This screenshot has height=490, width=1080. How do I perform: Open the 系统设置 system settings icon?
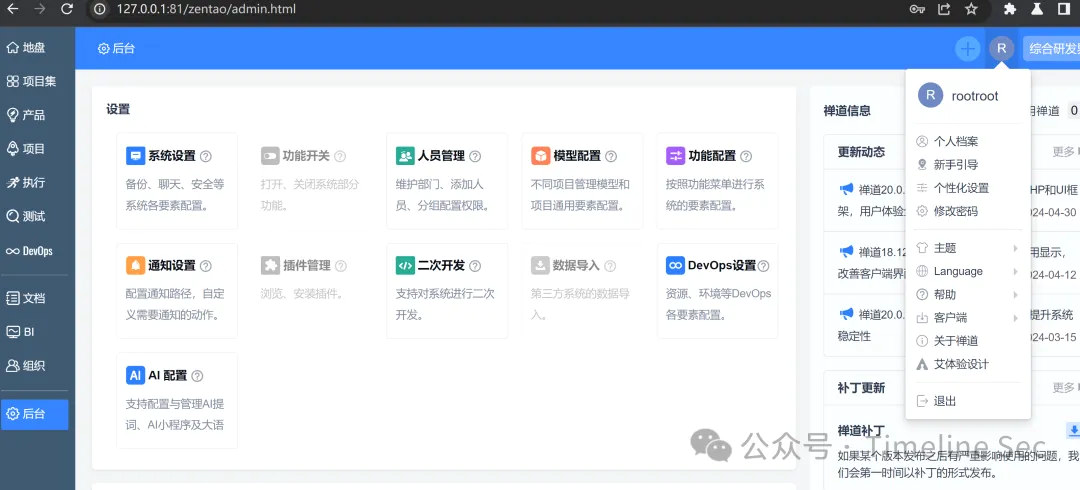pos(135,156)
